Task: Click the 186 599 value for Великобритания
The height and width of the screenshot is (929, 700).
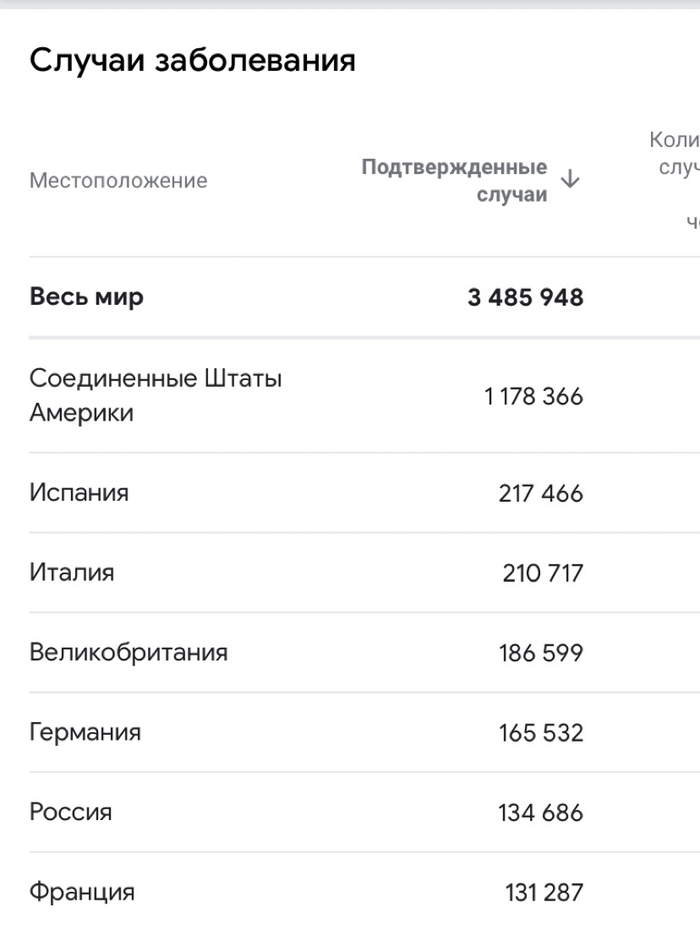Action: [x=542, y=652]
